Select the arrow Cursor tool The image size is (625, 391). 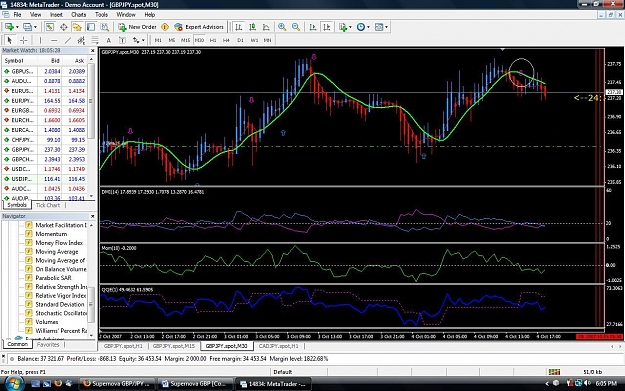click(x=10, y=40)
